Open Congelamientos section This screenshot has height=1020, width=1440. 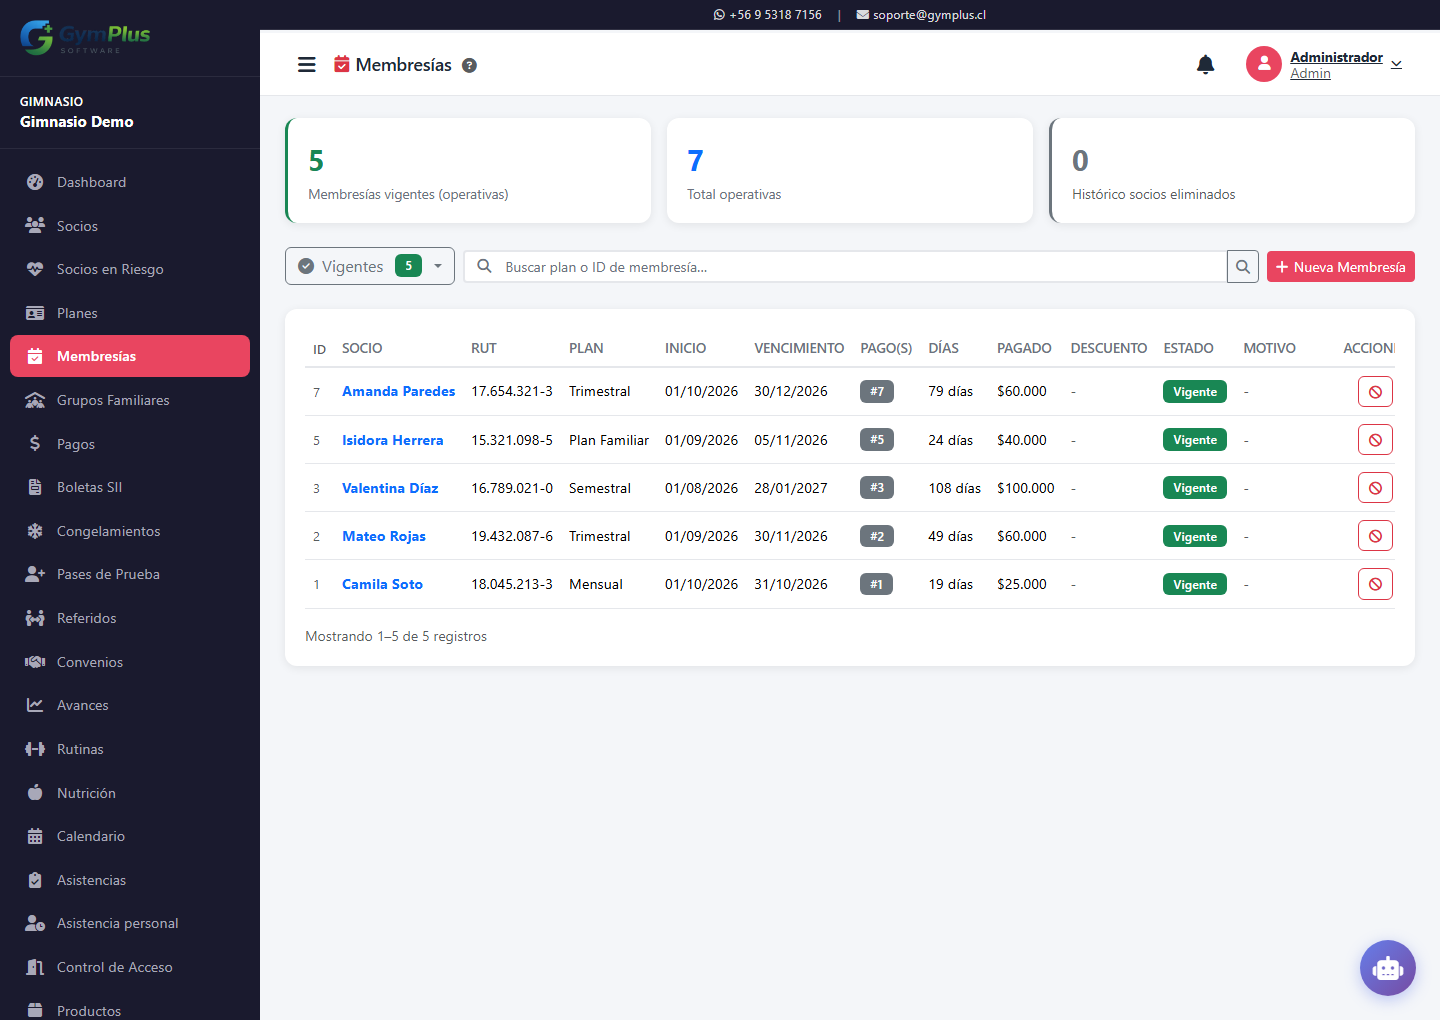[x=130, y=531]
